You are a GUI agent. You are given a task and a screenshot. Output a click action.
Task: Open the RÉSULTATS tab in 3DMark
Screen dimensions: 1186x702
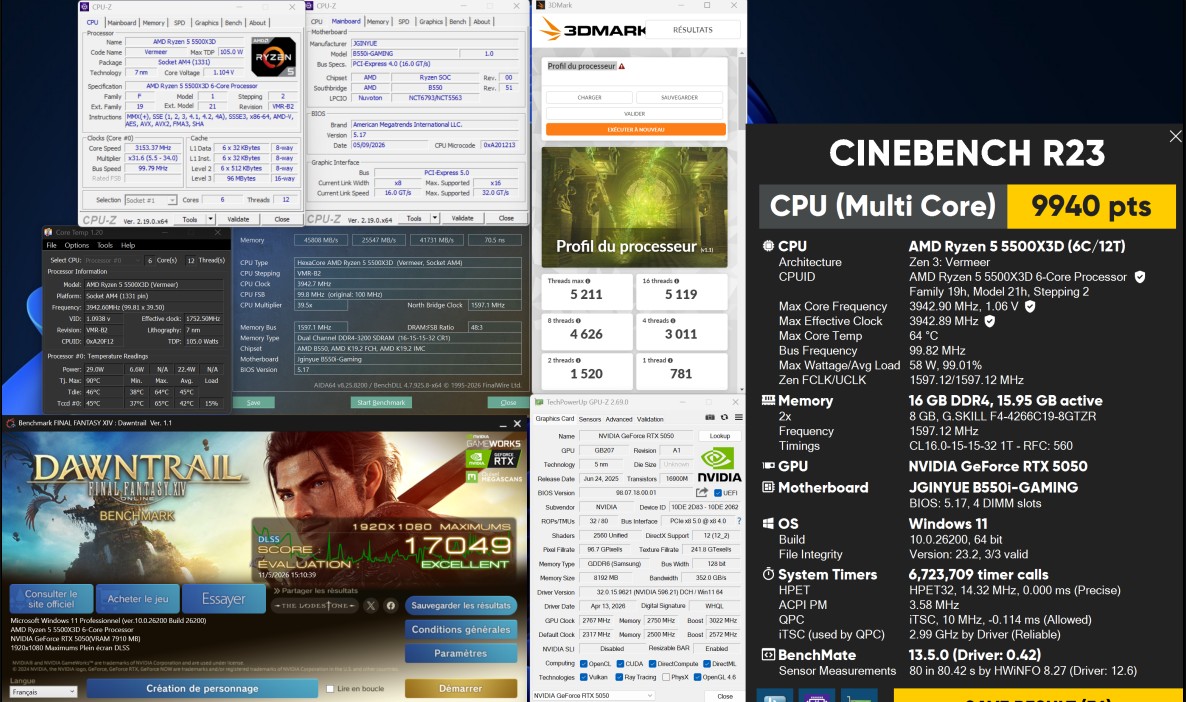(693, 30)
